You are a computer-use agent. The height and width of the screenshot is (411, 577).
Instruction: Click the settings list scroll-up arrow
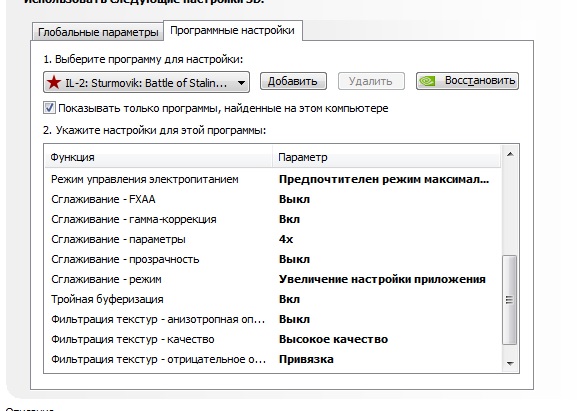[510, 154]
